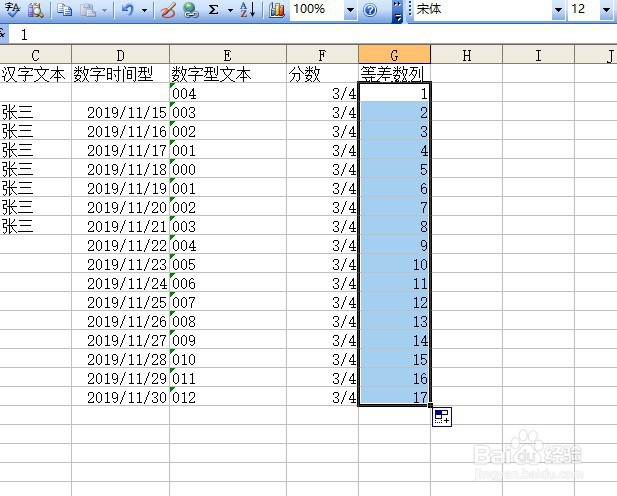Select 张三 cell beside 2019/11/21

(x=35, y=226)
